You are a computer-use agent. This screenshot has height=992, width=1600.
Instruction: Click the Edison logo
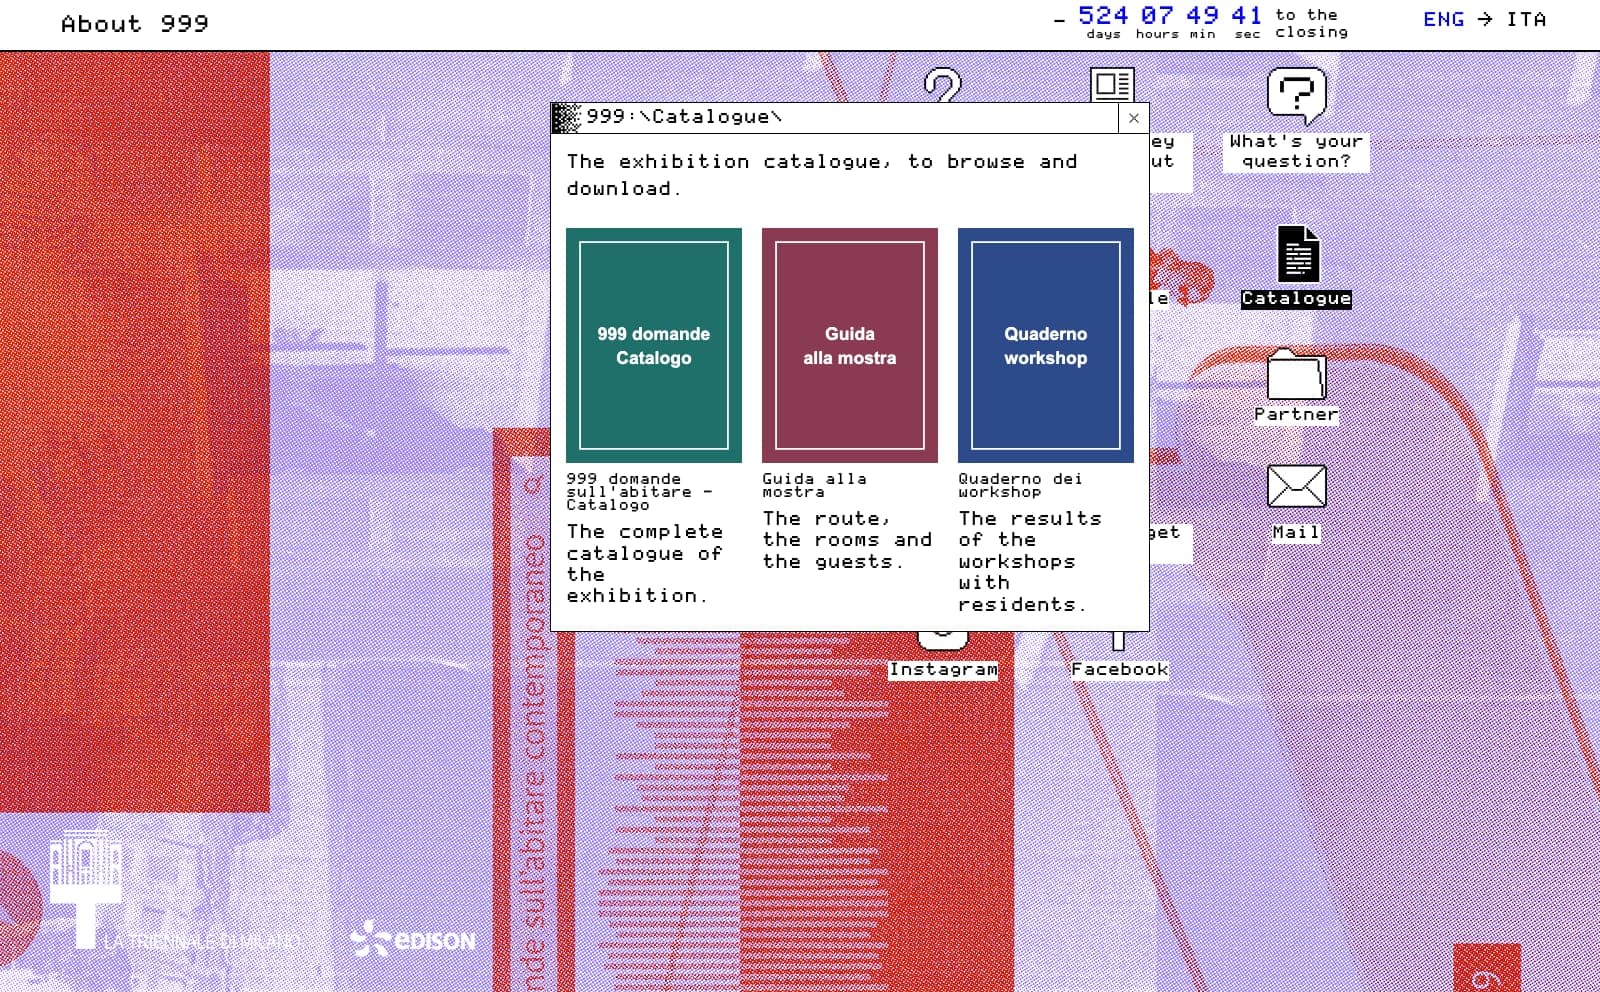coord(413,940)
